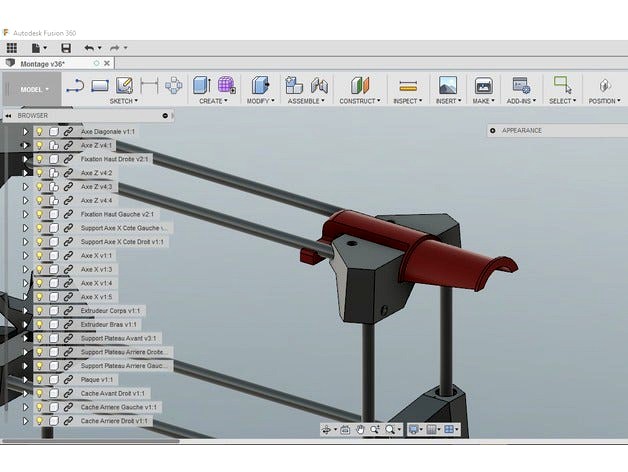Screen dimensions: 628x472
Task: Open the data panel grid icon
Action: tap(12, 47)
